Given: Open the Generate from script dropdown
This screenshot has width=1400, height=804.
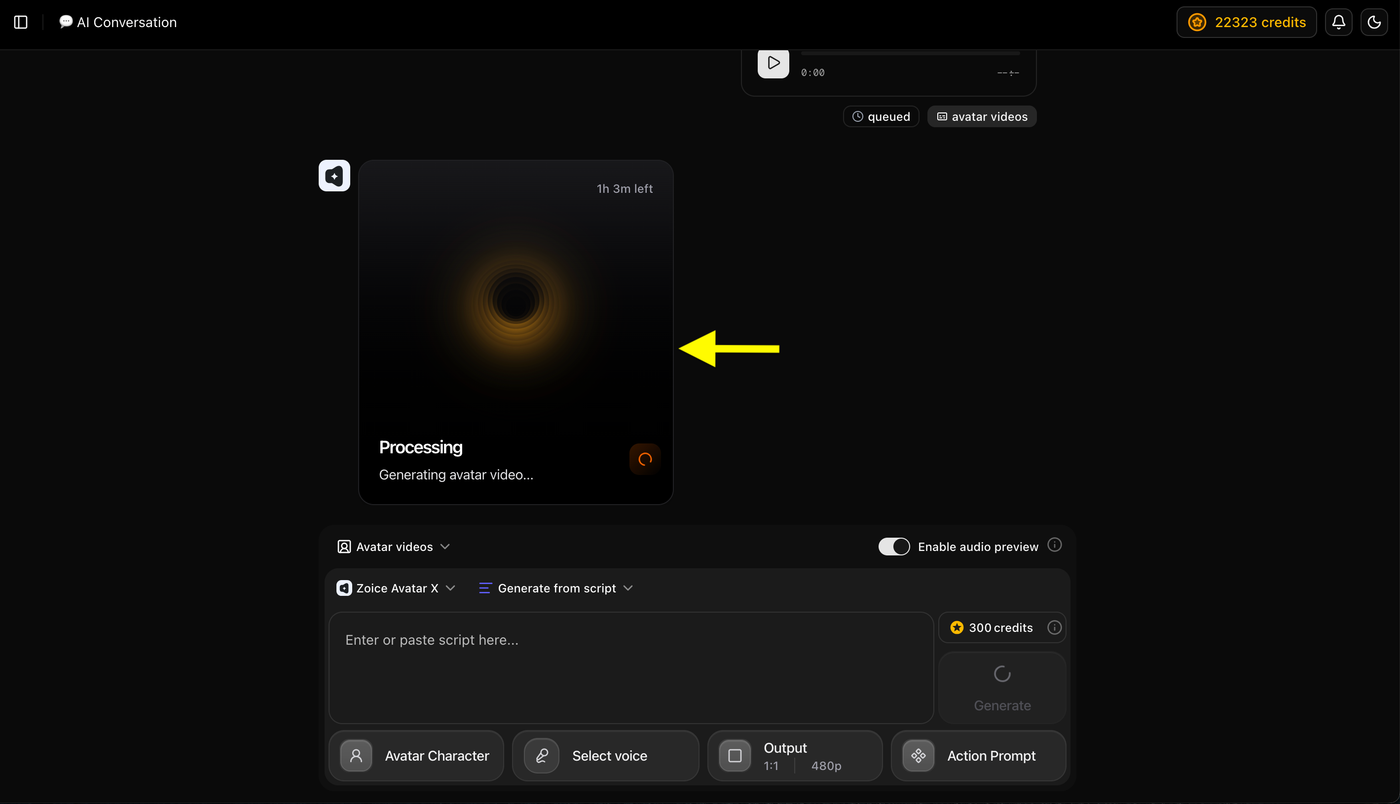Looking at the screenshot, I should 555,588.
